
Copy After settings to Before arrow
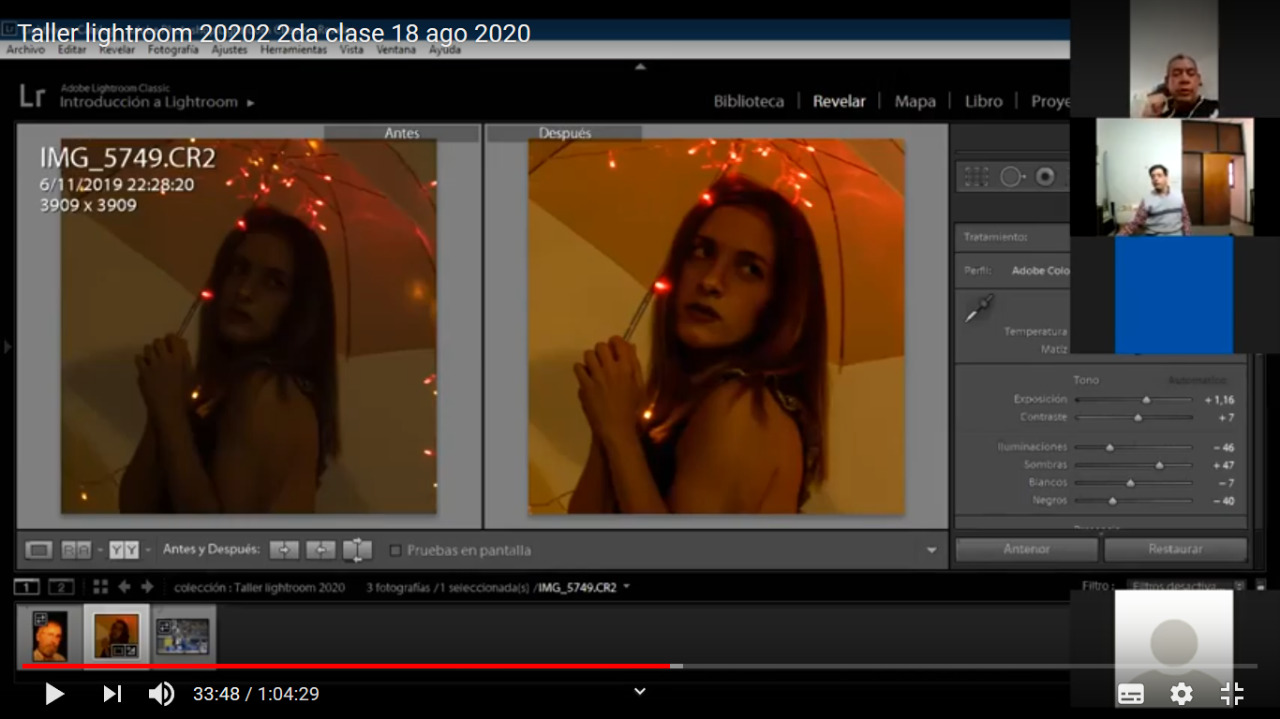(321, 550)
